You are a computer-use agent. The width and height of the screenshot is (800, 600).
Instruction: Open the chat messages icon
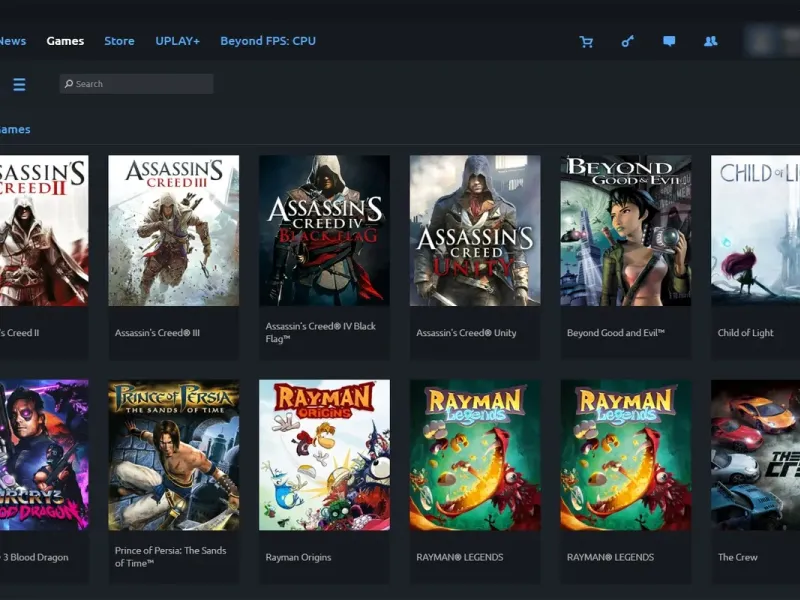[x=669, y=41]
